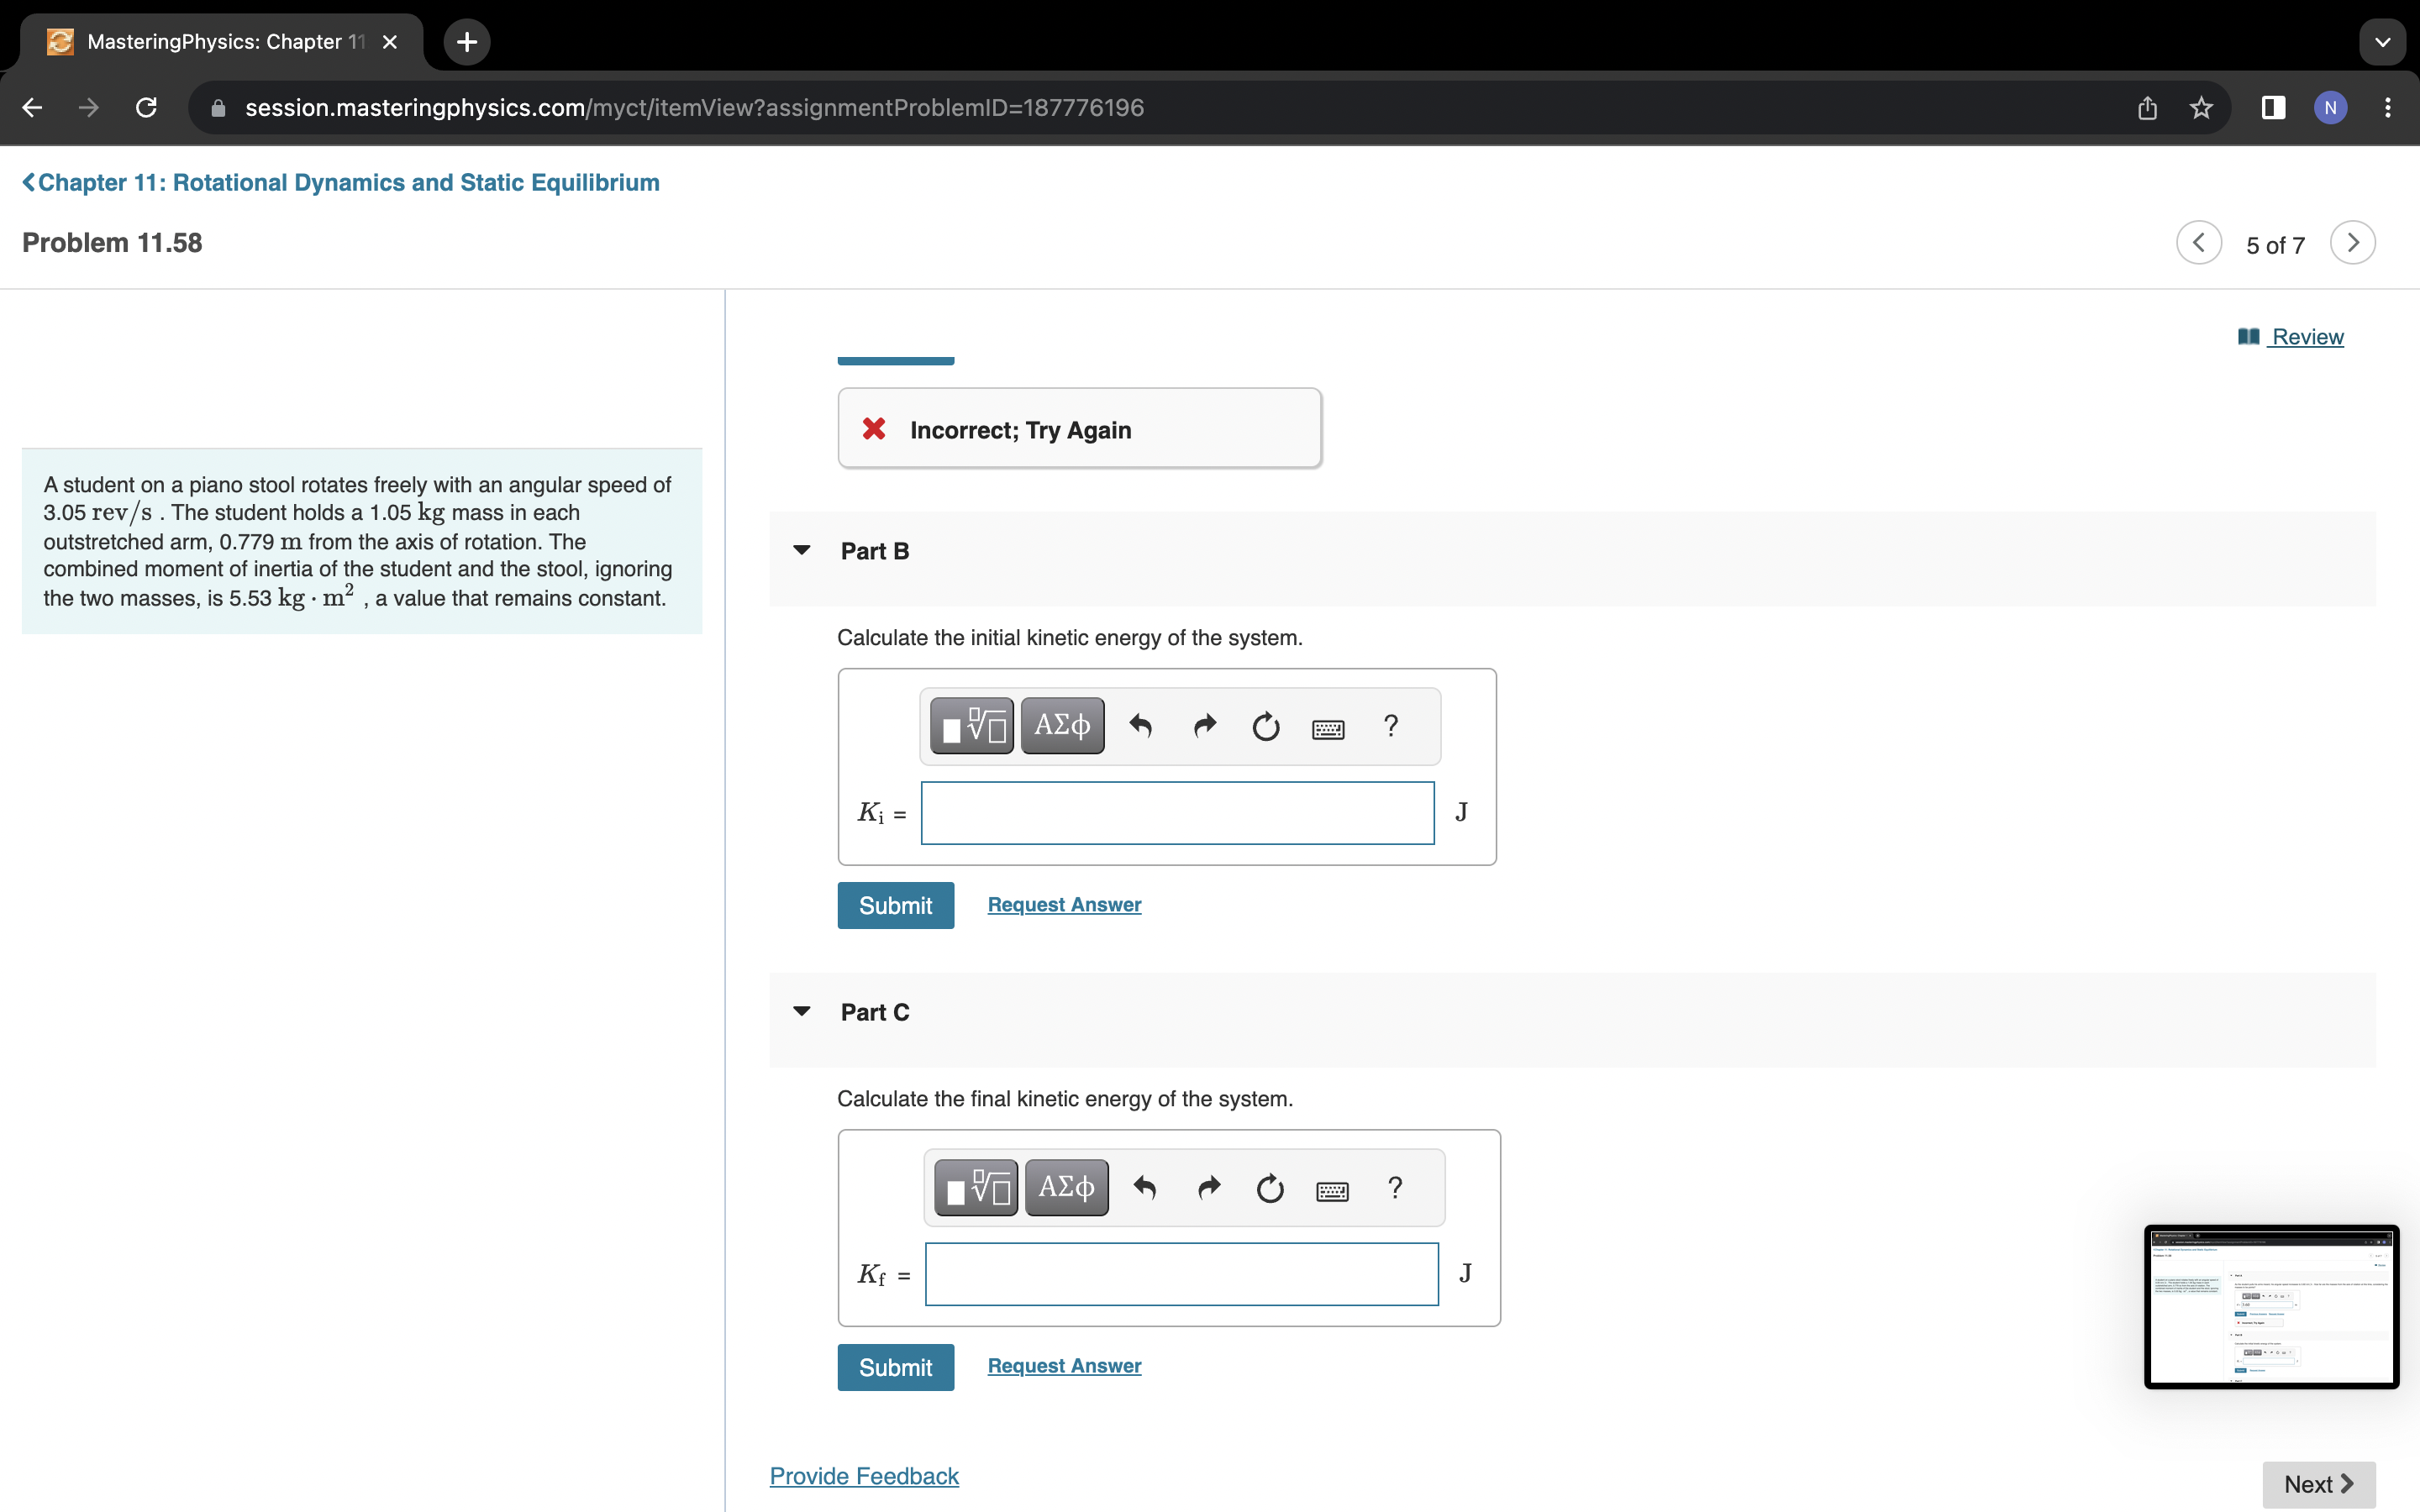This screenshot has width=2420, height=1512.
Task: Open a new browser tab
Action: tap(466, 42)
